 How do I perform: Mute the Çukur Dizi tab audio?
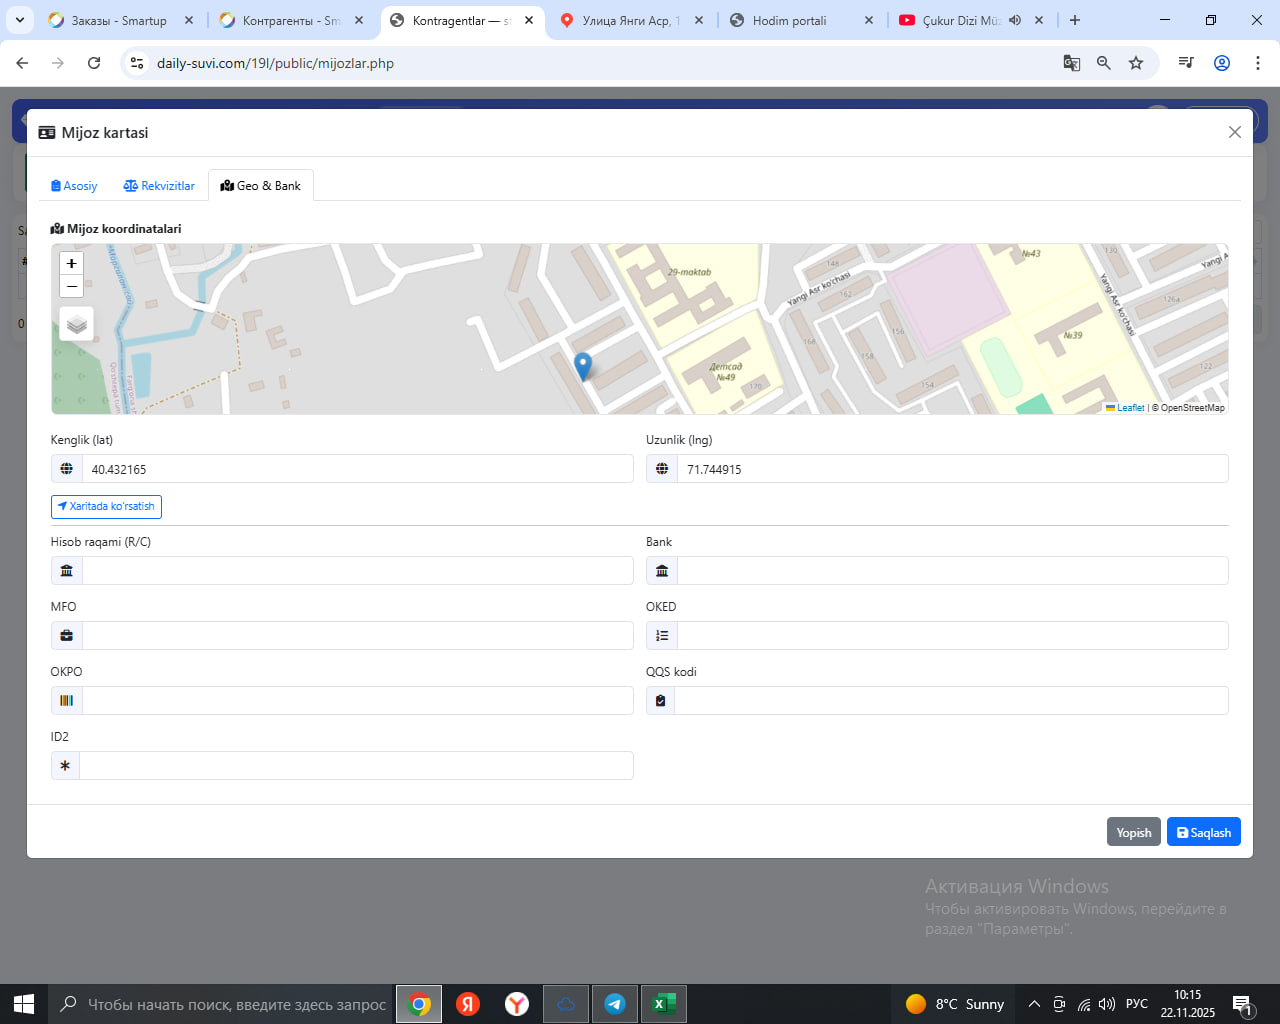[x=1015, y=20]
